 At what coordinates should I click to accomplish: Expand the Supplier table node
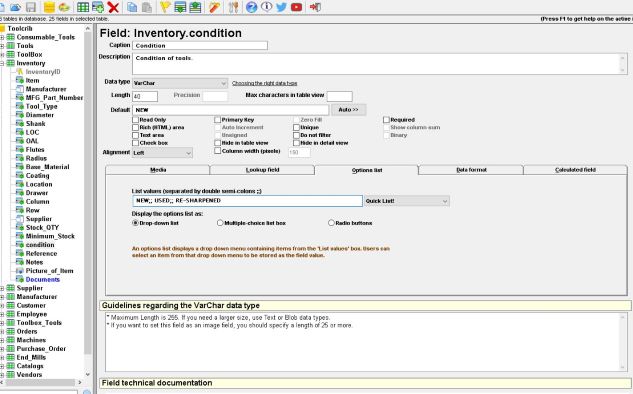tap(2, 288)
